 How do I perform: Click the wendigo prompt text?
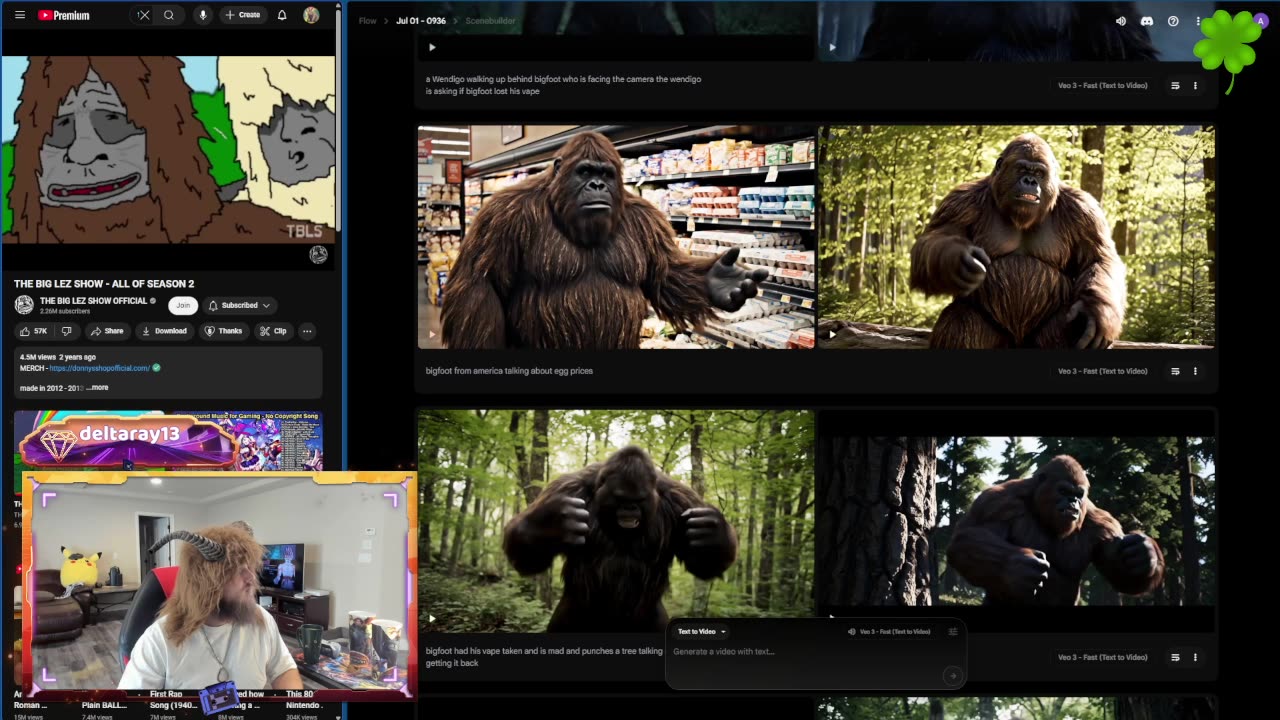tap(563, 85)
